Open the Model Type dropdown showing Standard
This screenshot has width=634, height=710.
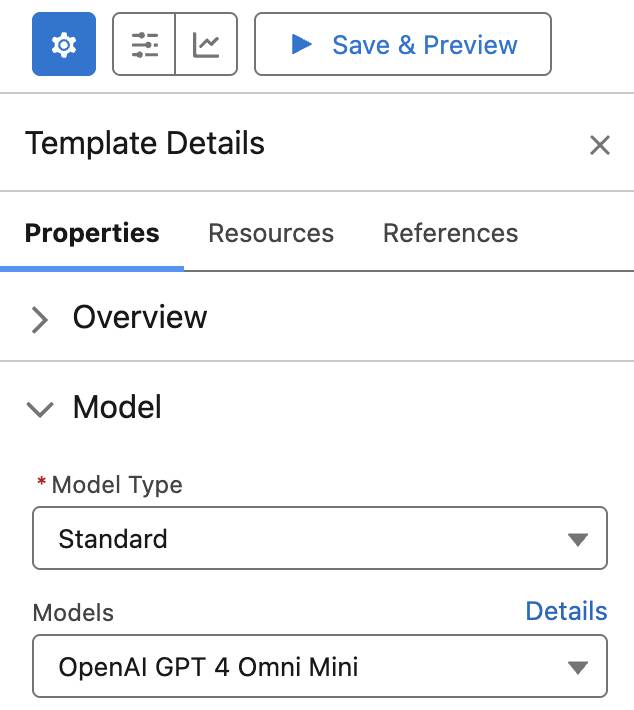point(320,538)
